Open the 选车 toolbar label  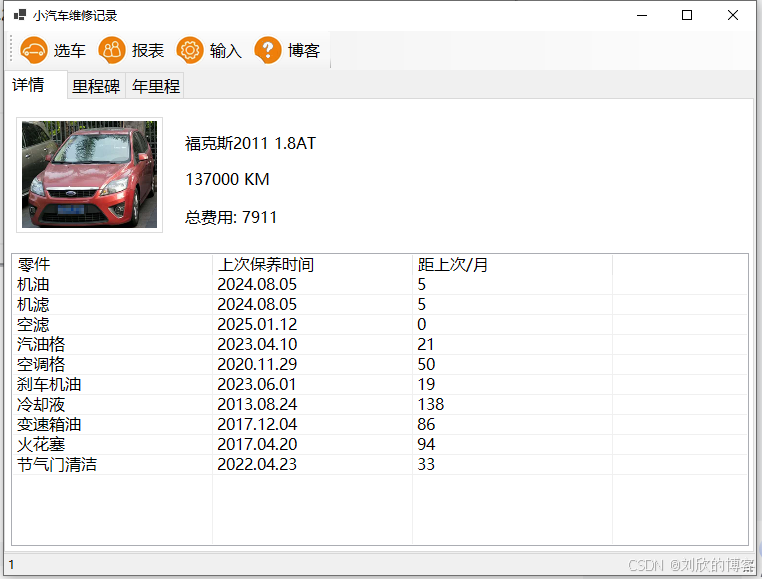[69, 51]
